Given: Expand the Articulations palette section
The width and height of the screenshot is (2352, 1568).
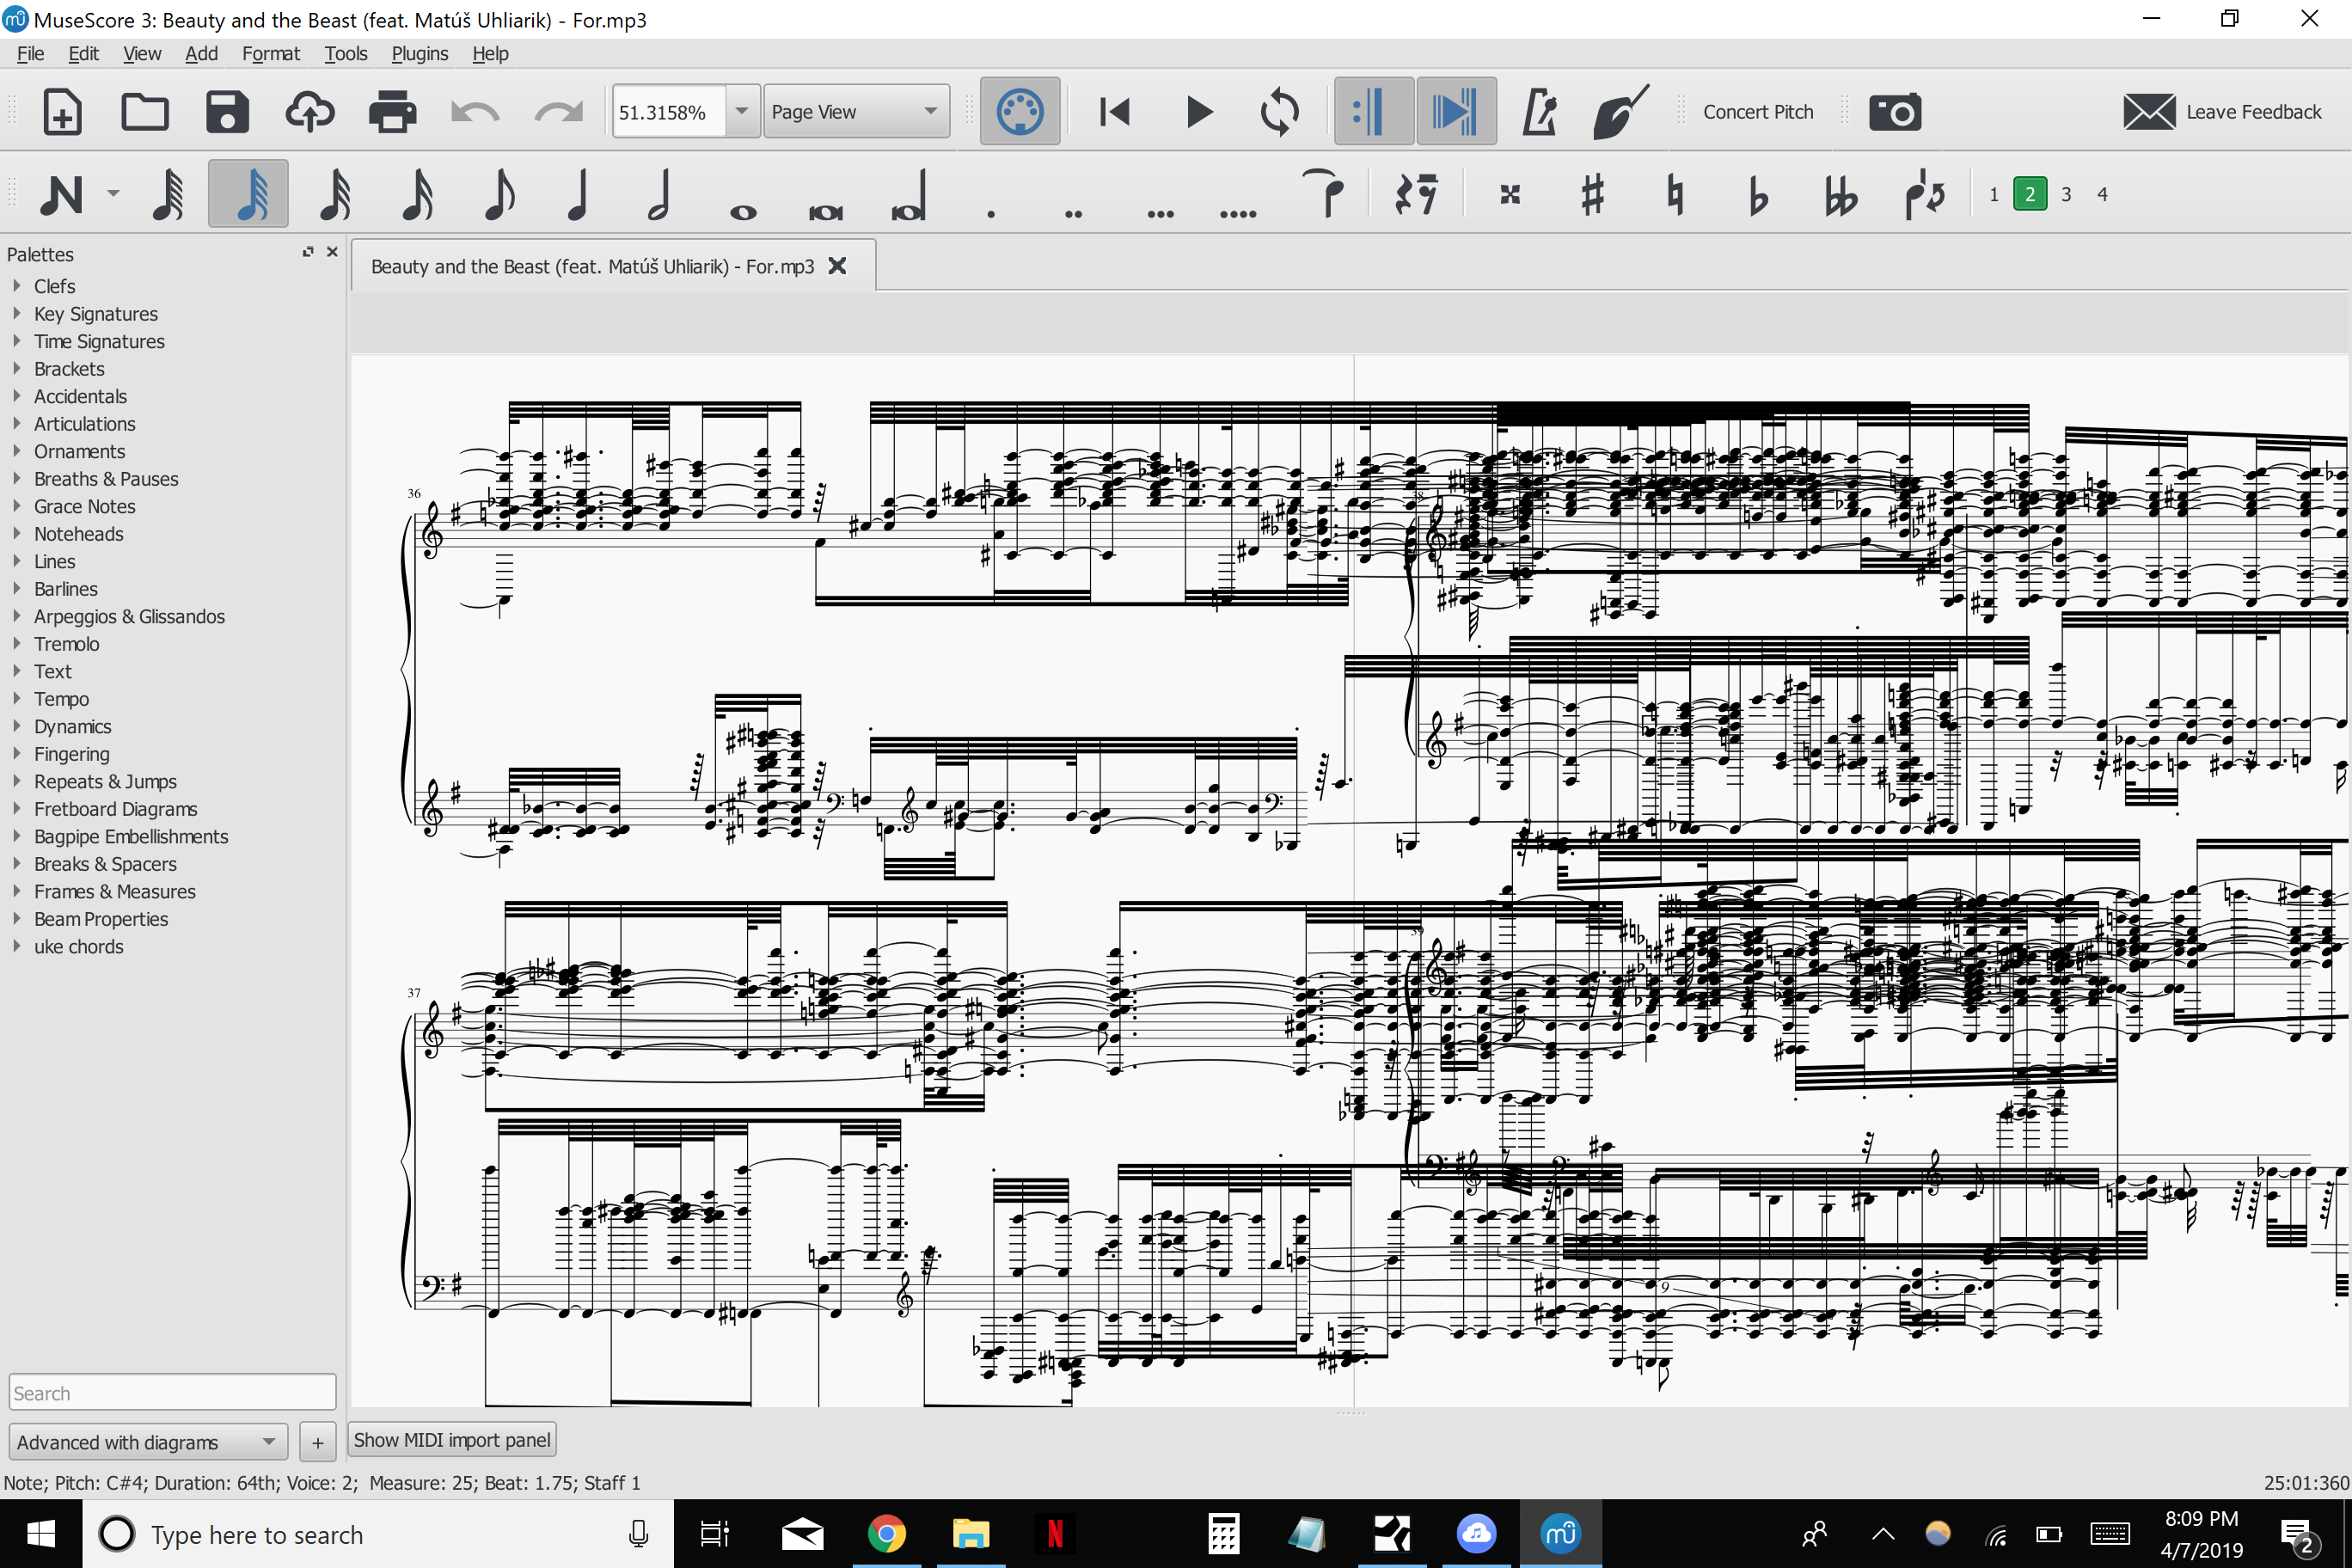Looking at the screenshot, I should tap(83, 422).
